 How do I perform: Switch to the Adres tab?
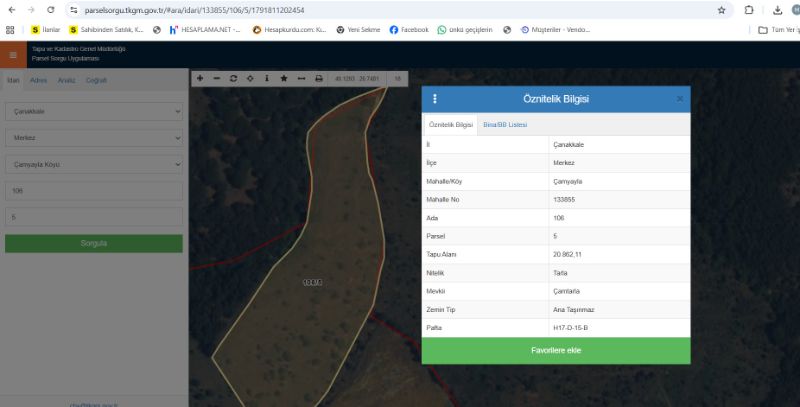coord(38,80)
